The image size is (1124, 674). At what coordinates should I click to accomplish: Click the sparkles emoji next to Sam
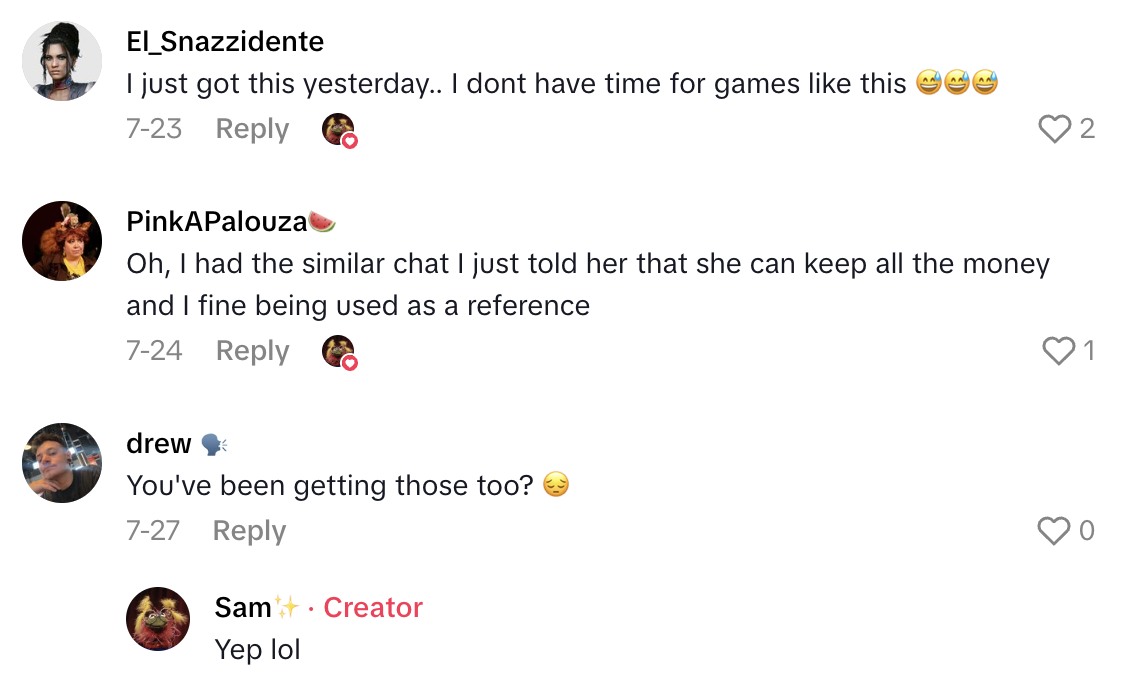pos(287,606)
